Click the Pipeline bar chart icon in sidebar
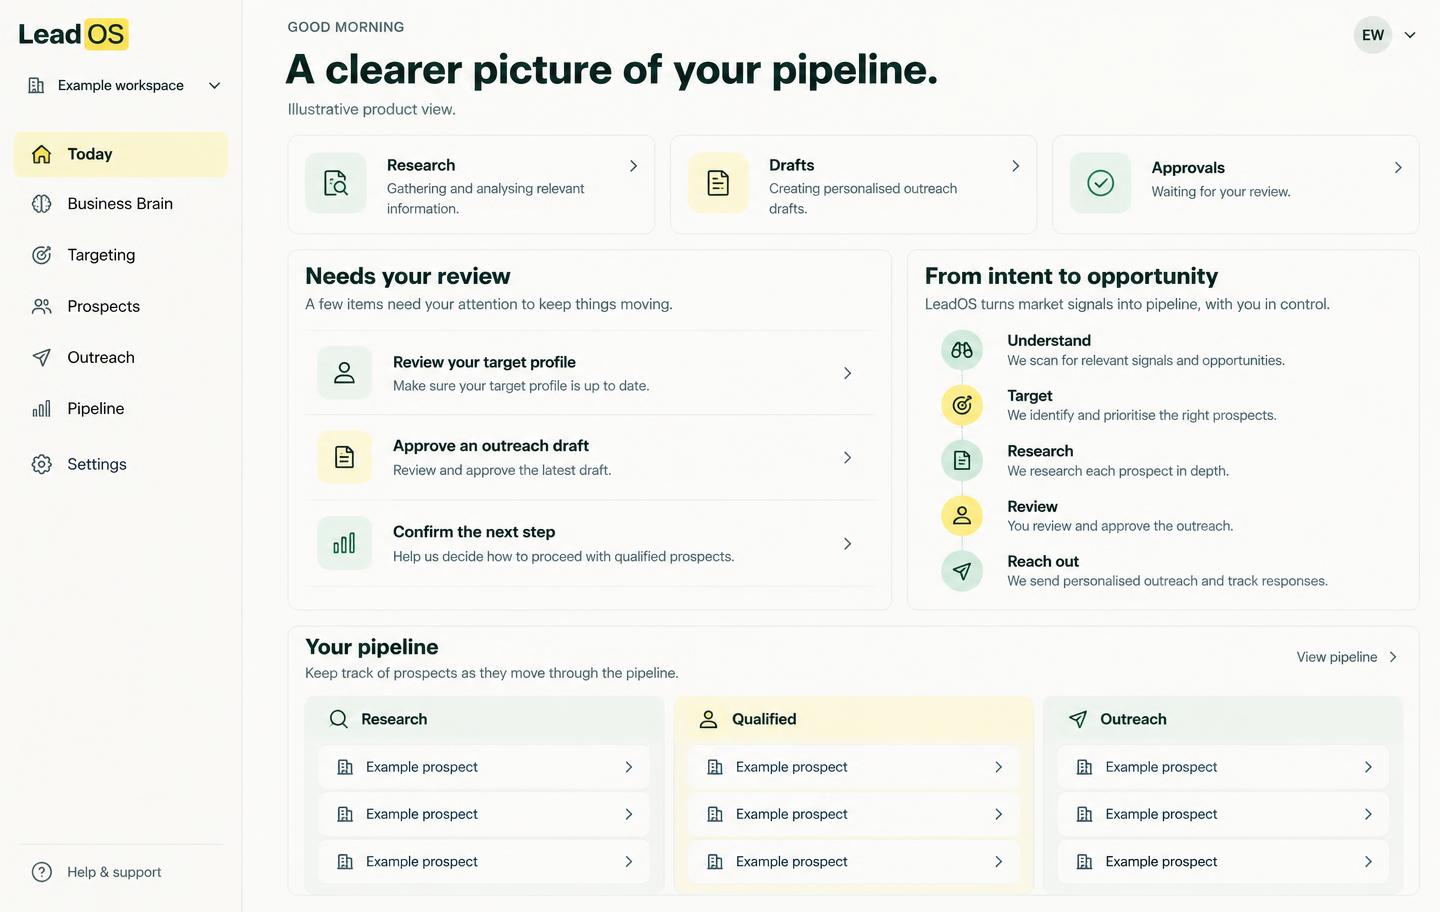The width and height of the screenshot is (1440, 912). (x=41, y=408)
